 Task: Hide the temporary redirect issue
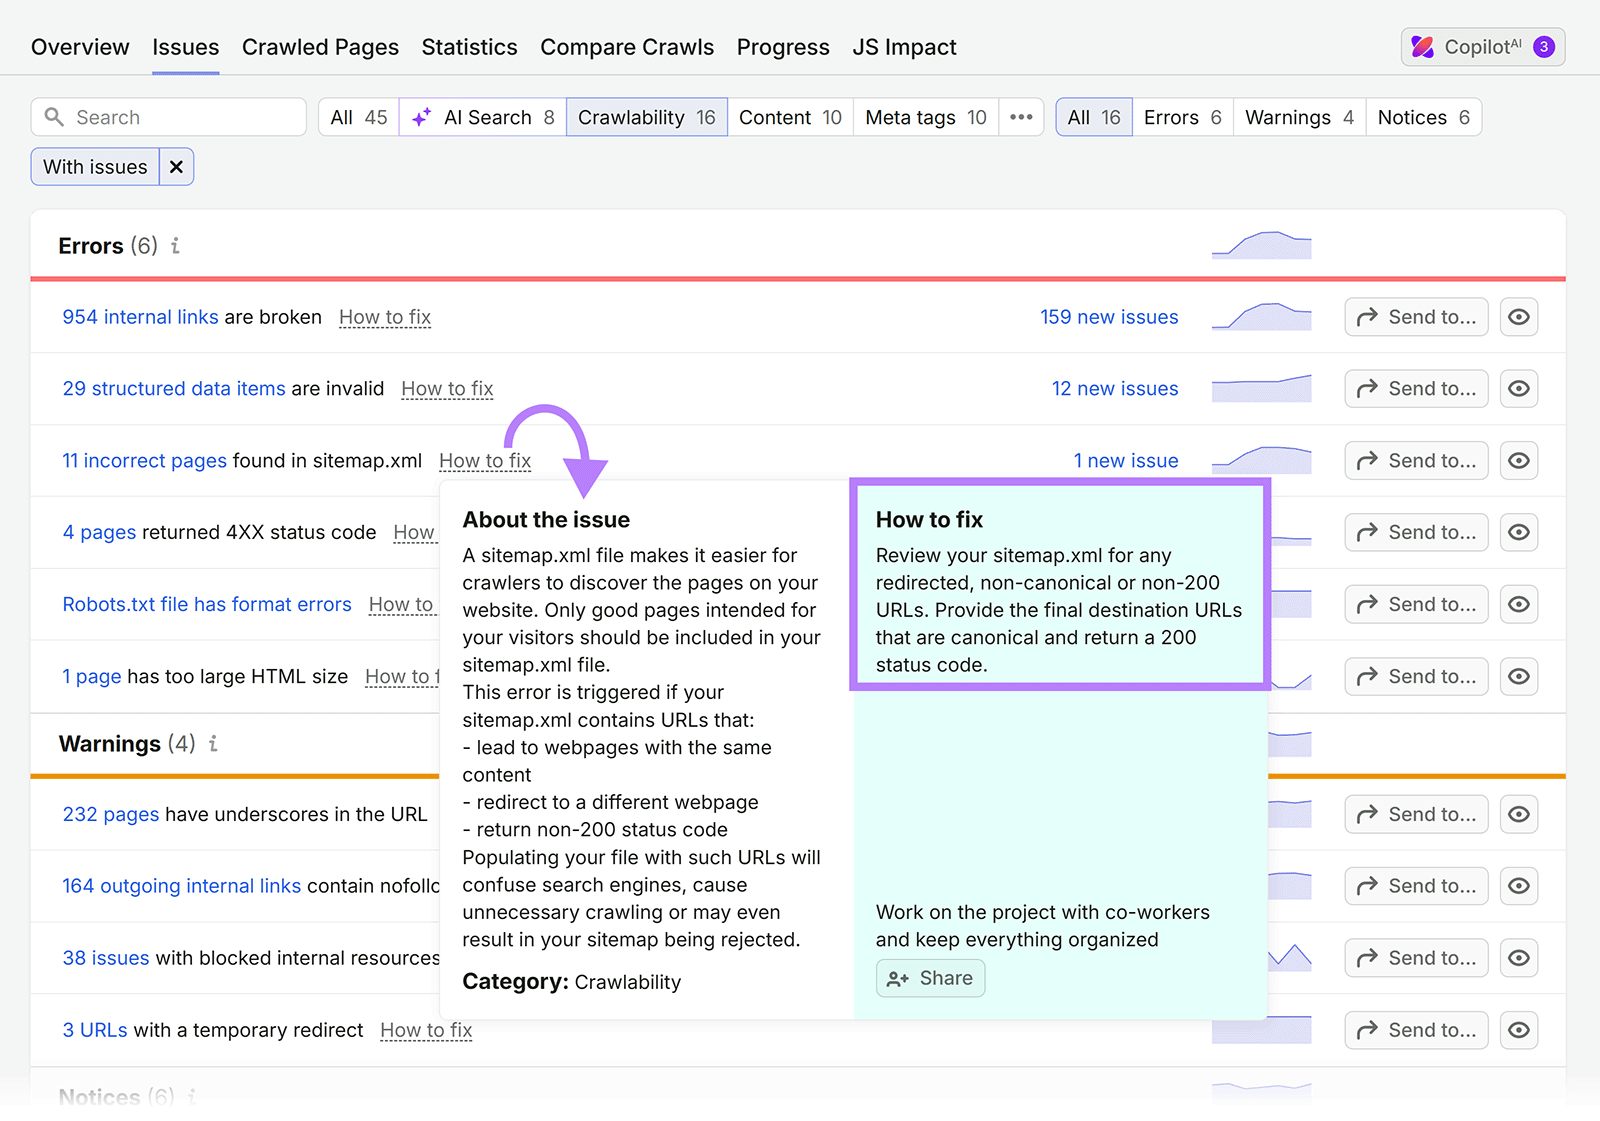tap(1518, 1031)
